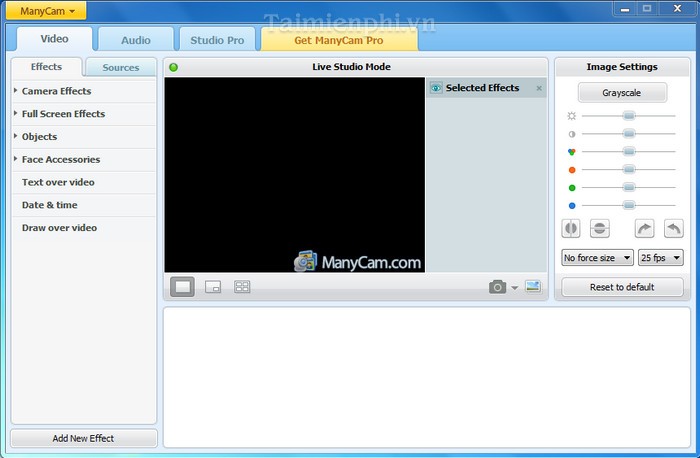Rotate the image clockwise
Image resolution: width=700 pixels, height=458 pixels.
click(x=644, y=229)
